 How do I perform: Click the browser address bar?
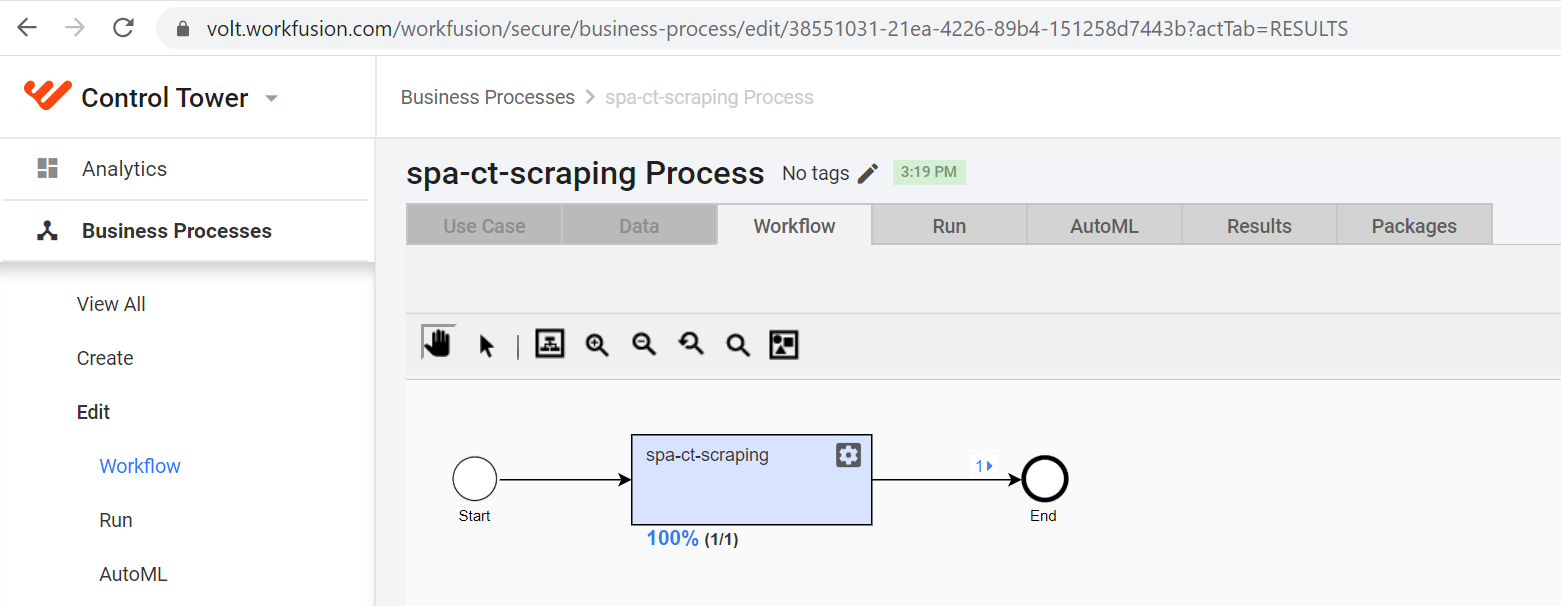click(x=858, y=28)
